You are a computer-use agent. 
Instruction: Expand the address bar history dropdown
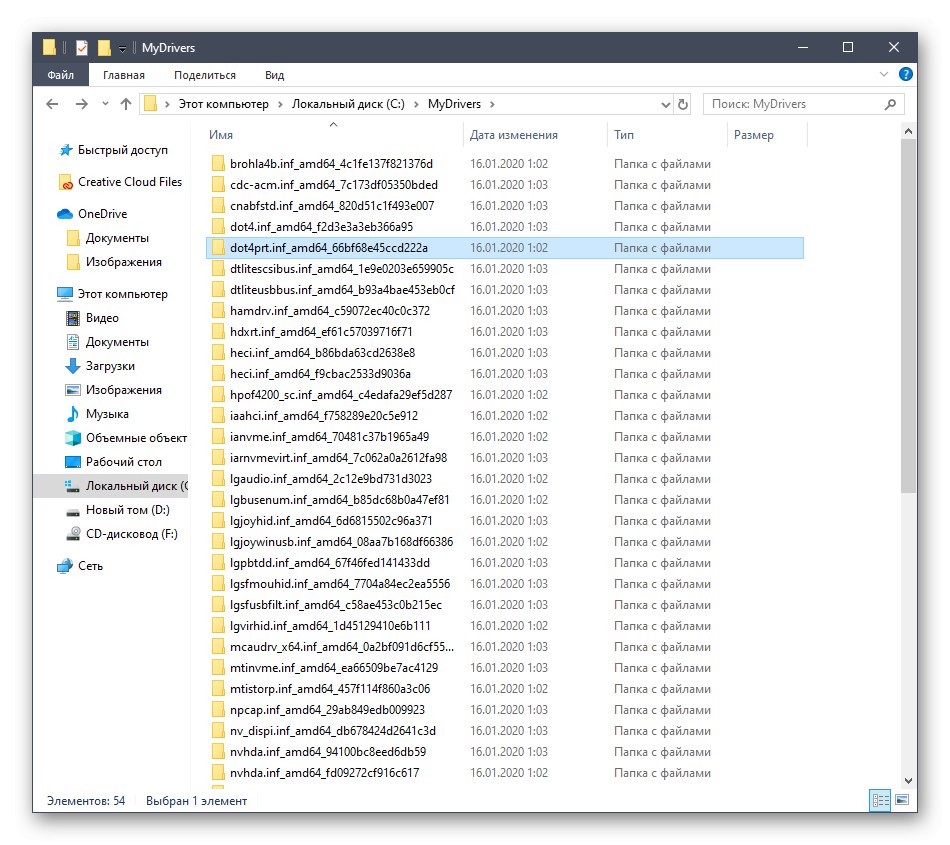tap(664, 103)
